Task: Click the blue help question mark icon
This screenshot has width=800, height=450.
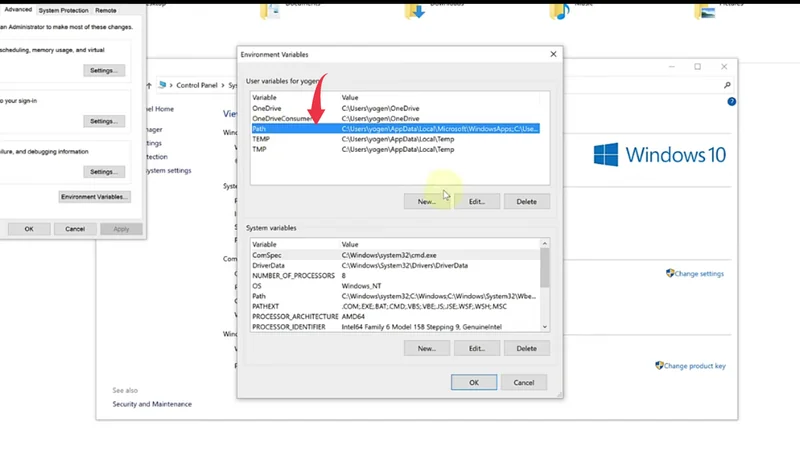Action: [732, 102]
